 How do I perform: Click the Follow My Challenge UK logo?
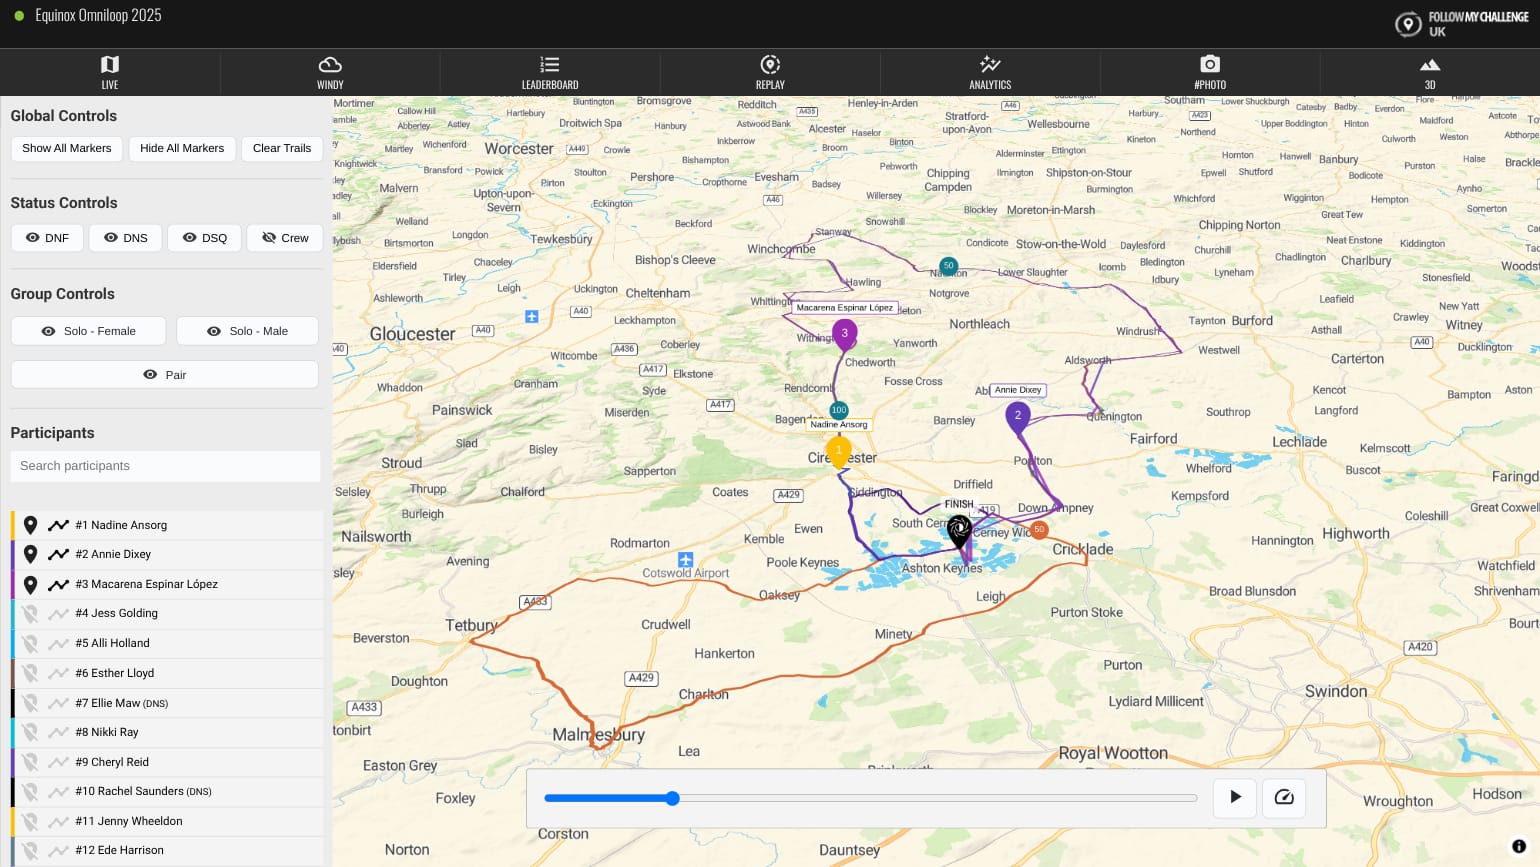tap(1461, 24)
